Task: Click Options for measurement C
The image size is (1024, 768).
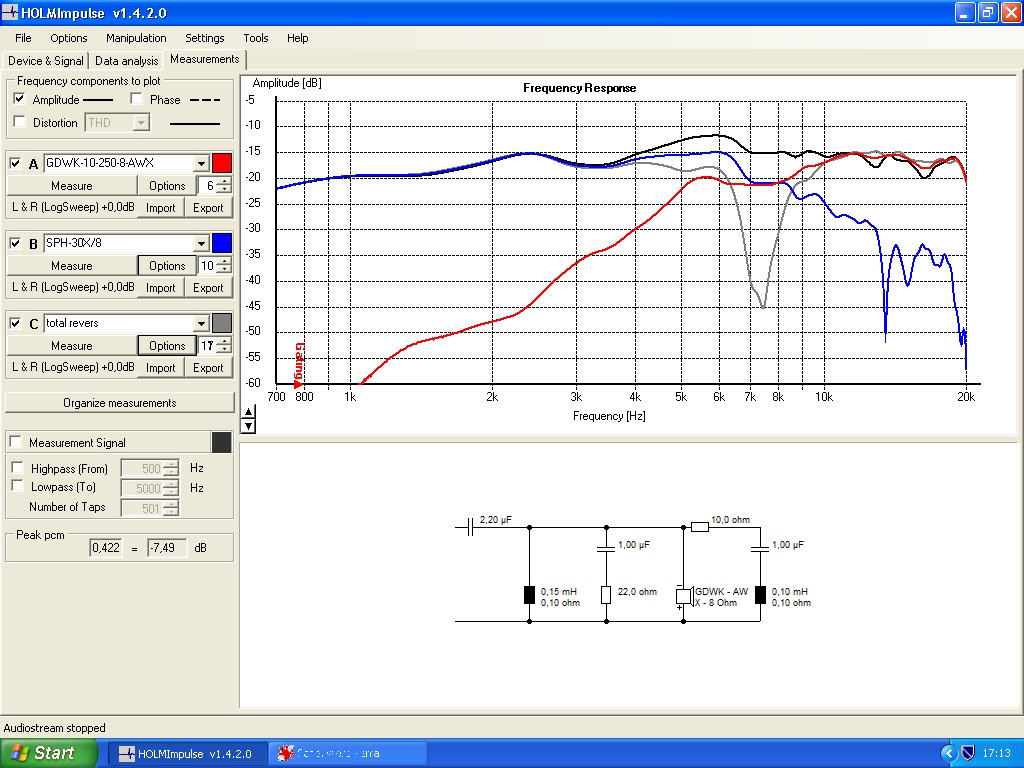Action: (167, 346)
